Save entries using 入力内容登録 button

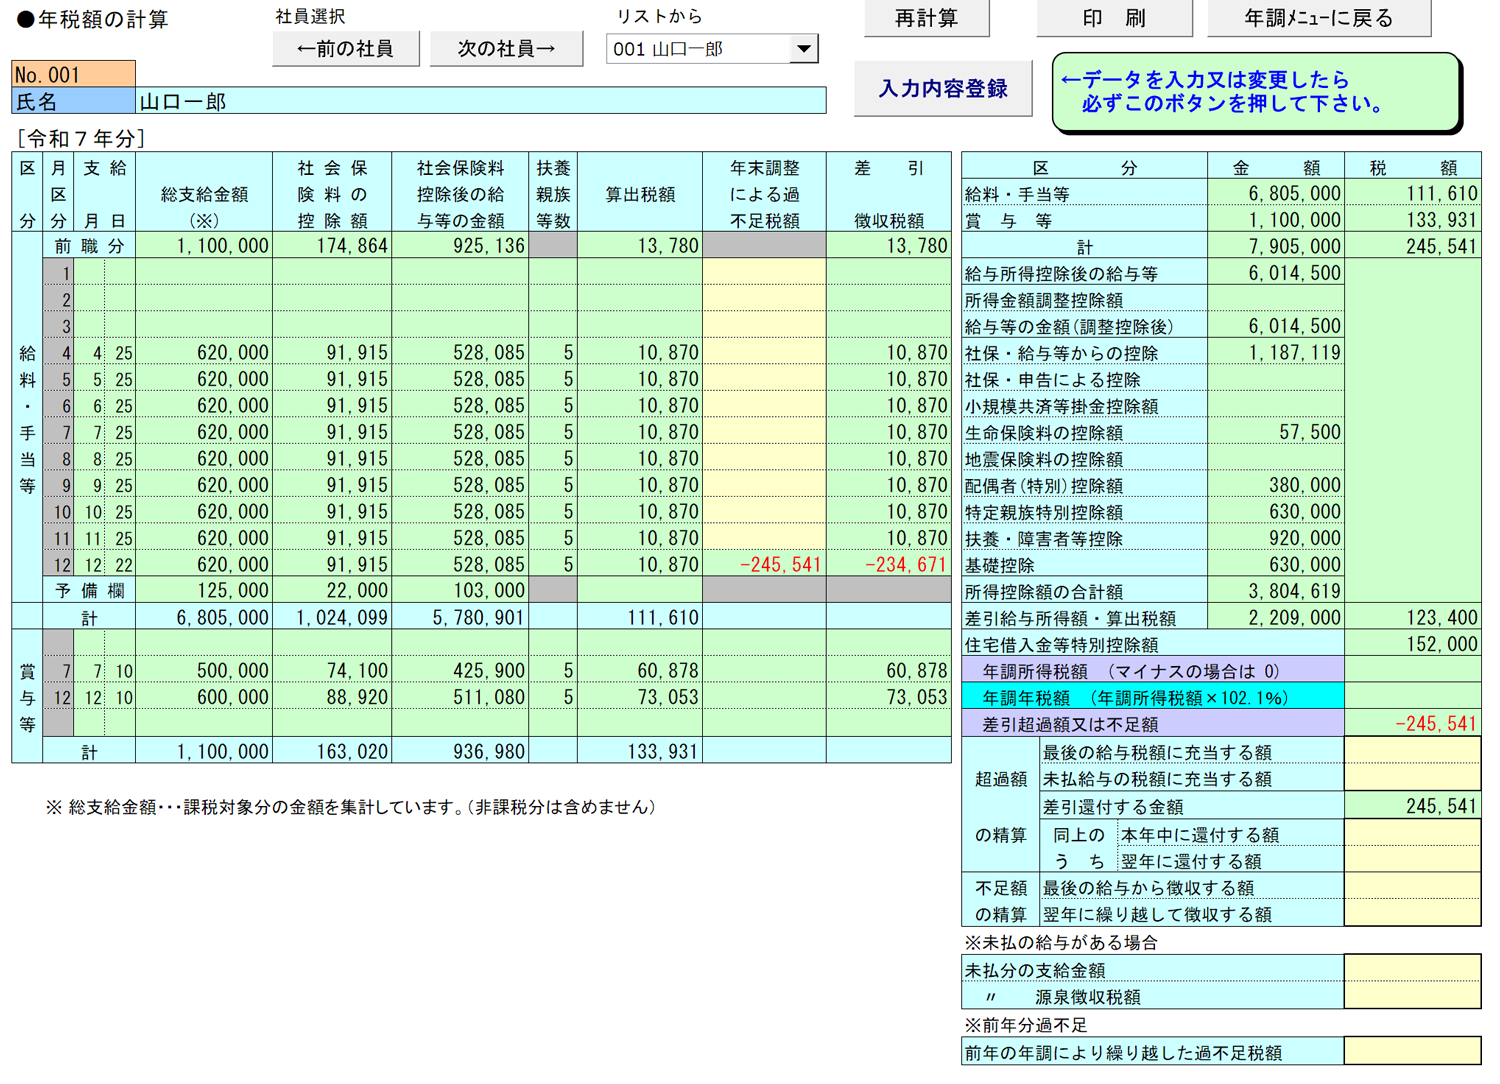(x=942, y=89)
